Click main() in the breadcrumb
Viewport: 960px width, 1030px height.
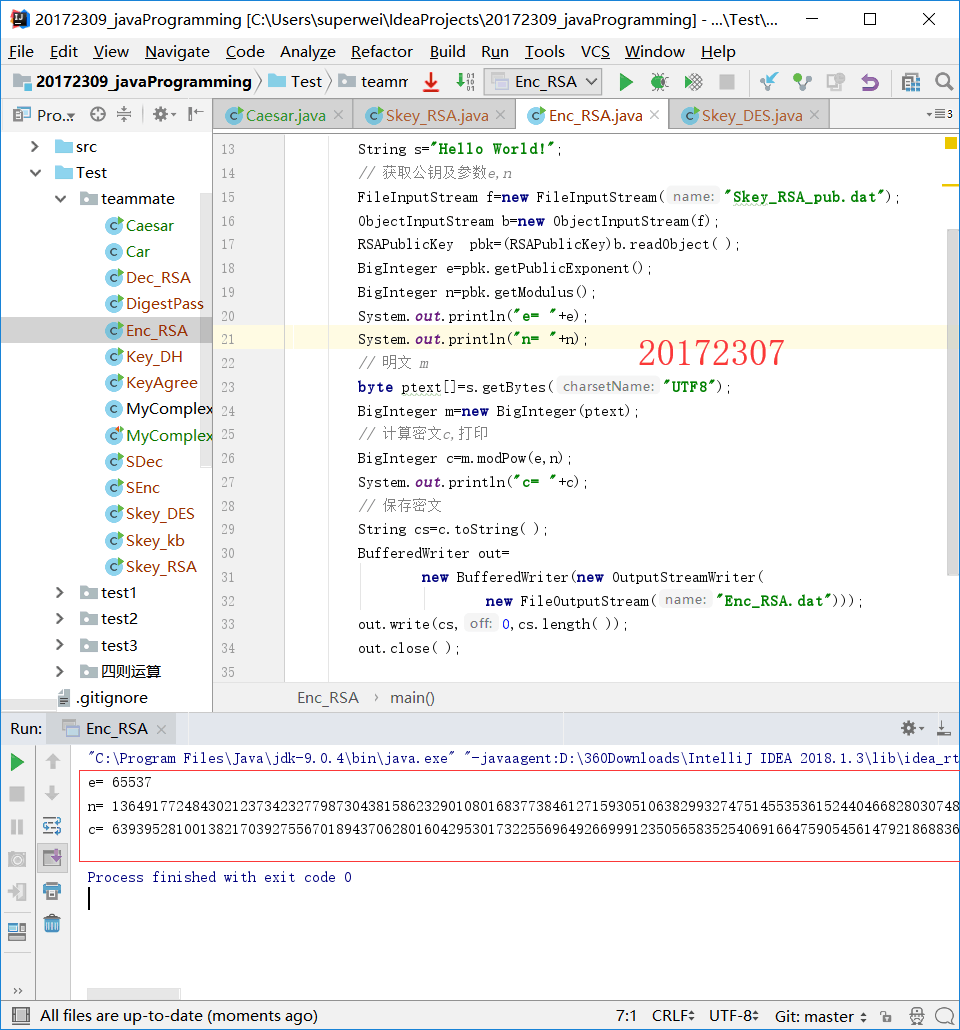pos(412,698)
